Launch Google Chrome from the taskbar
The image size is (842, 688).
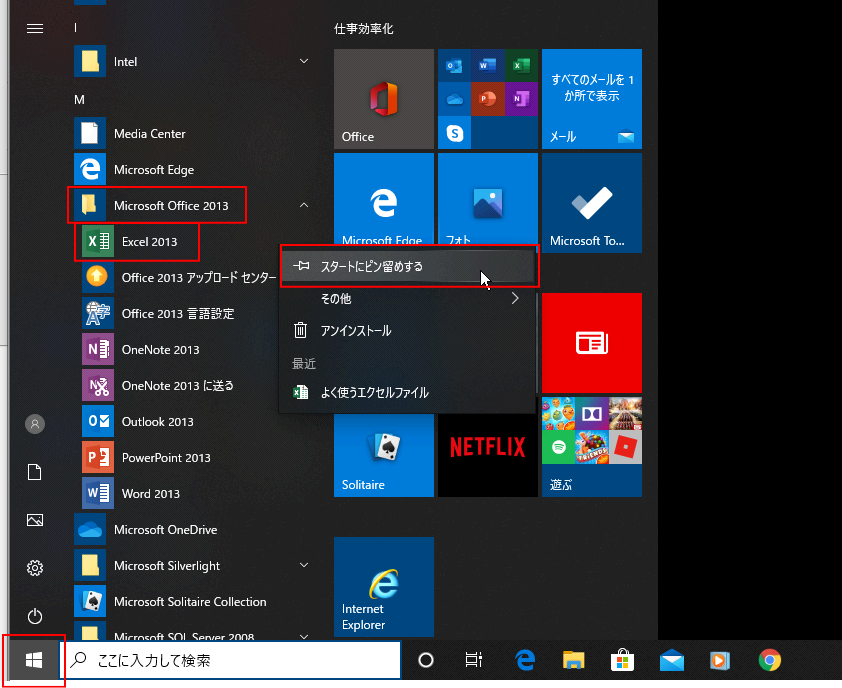coord(770,660)
